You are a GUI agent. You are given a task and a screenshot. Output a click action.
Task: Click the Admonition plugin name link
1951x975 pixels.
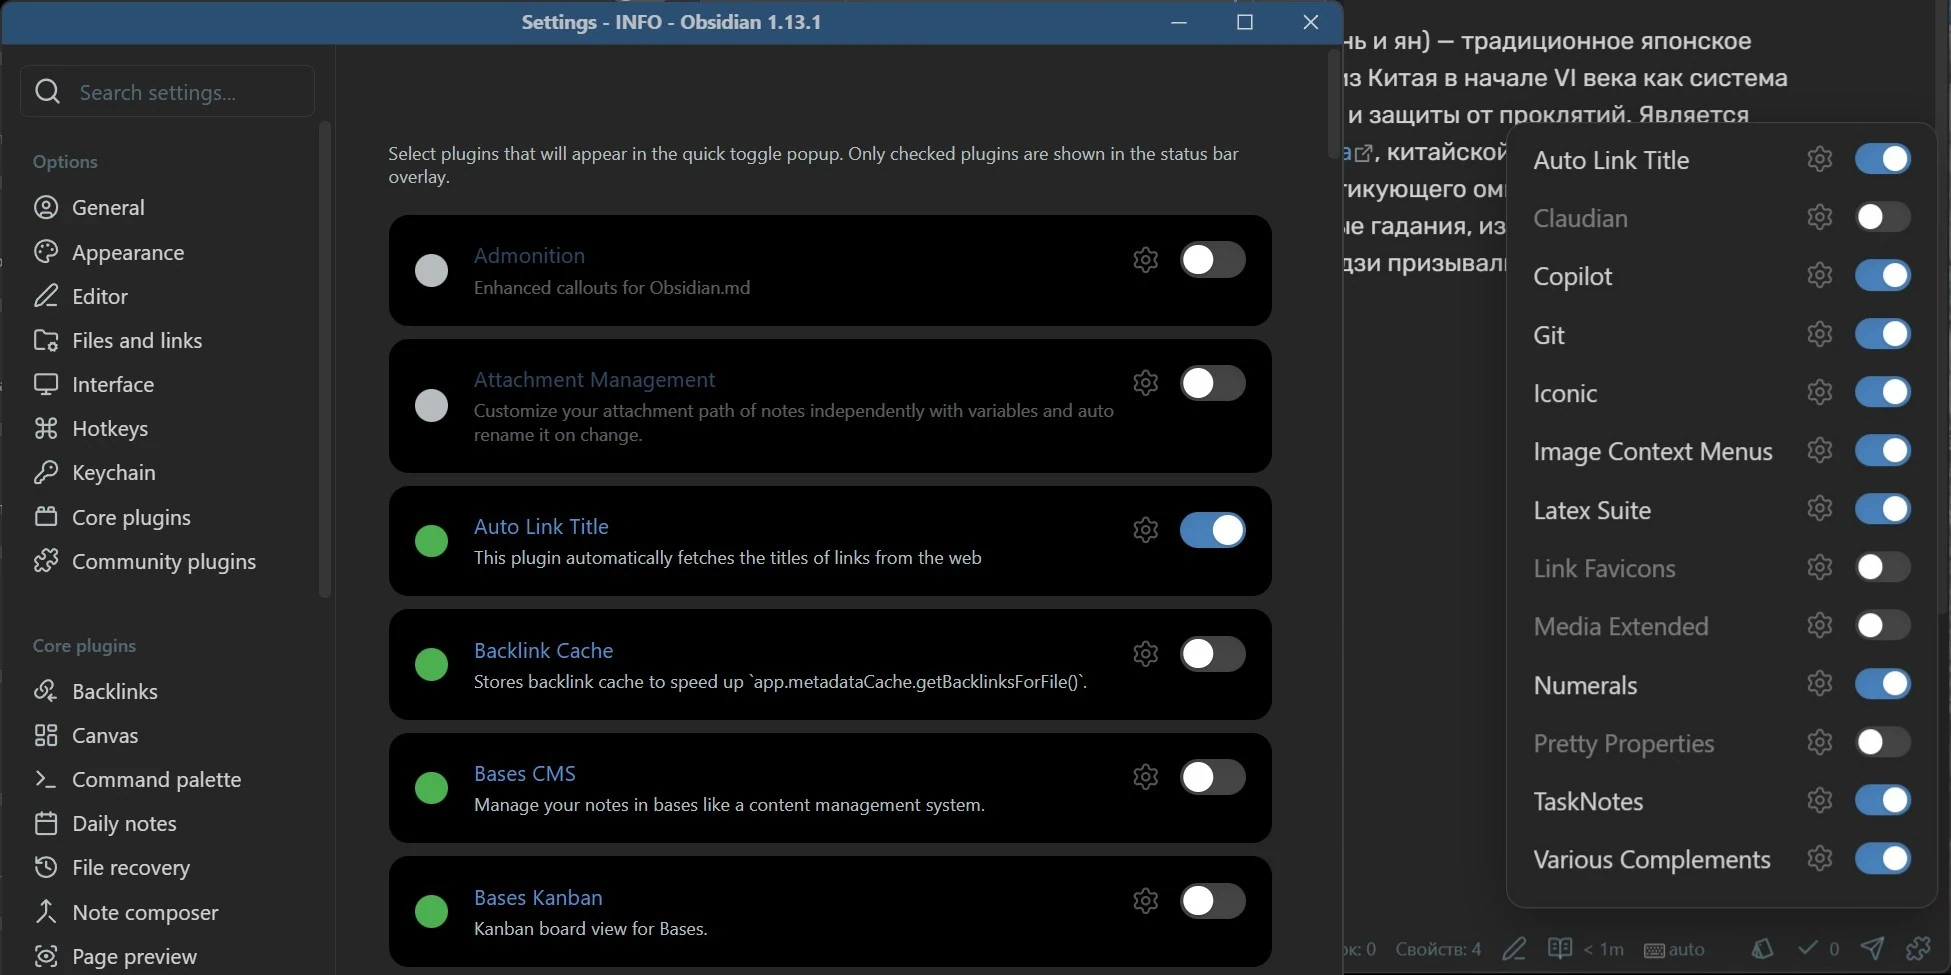pos(529,255)
